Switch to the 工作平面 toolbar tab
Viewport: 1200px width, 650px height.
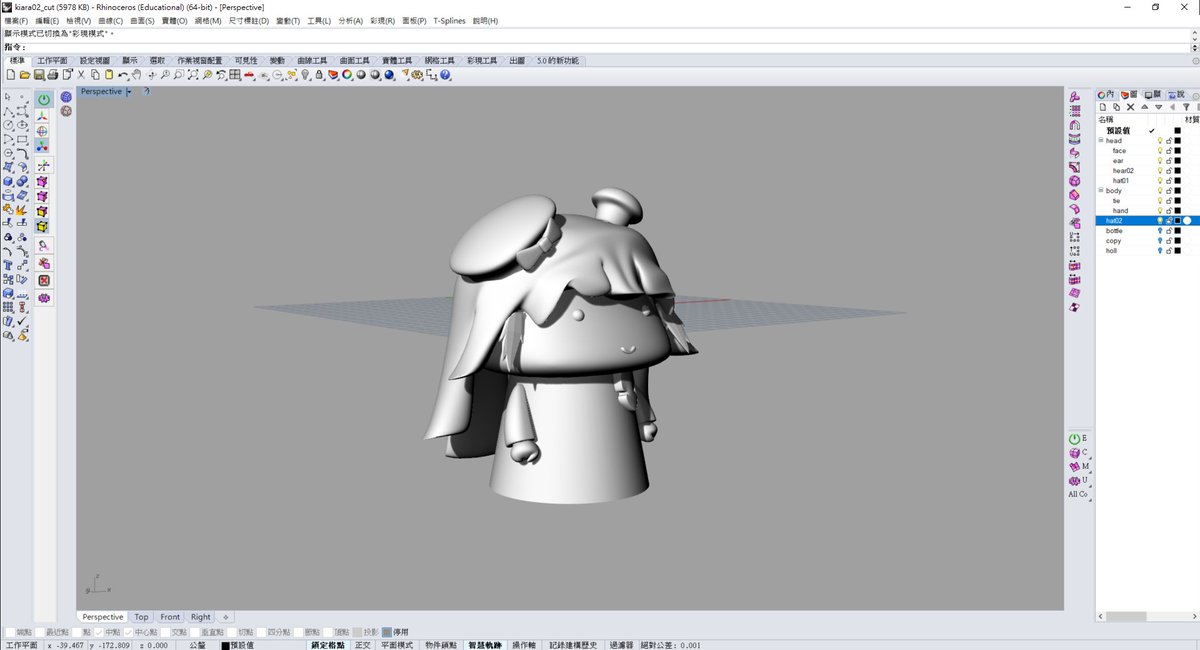click(x=52, y=61)
